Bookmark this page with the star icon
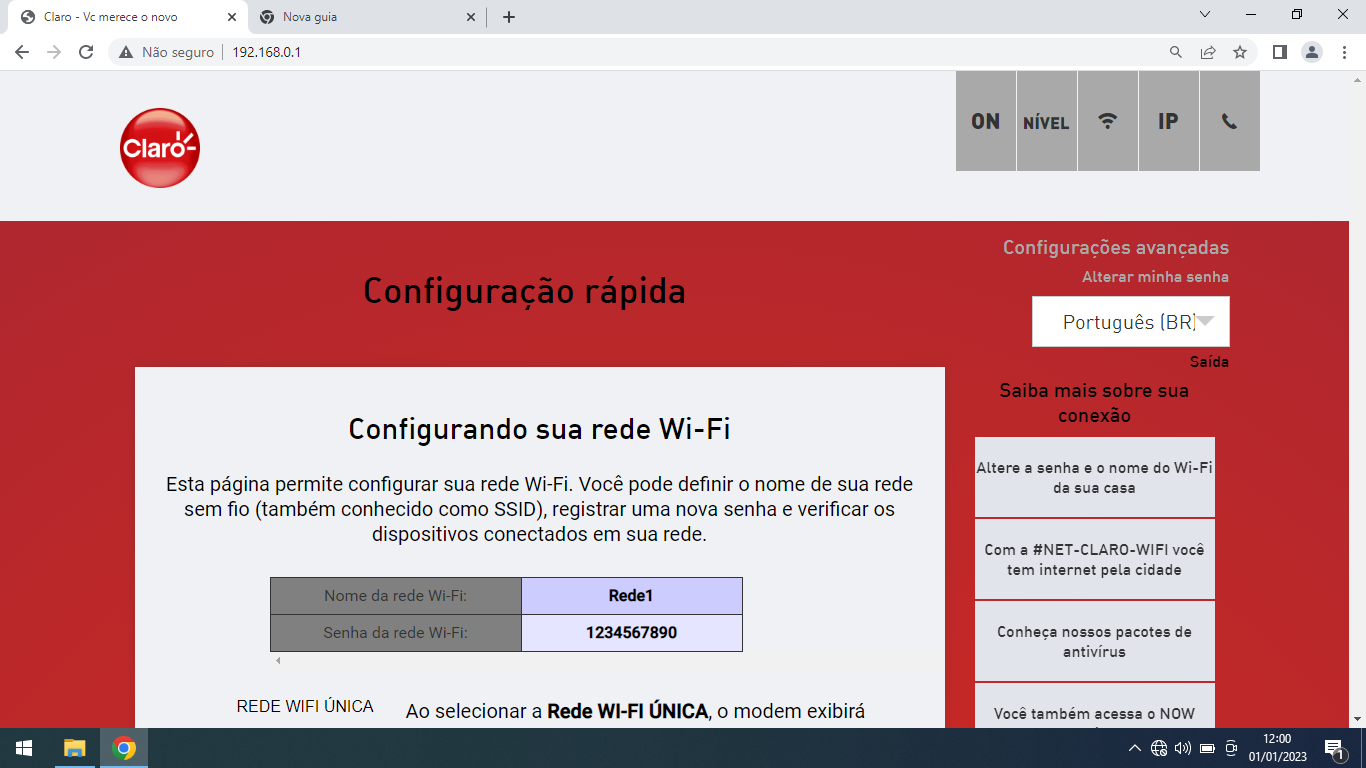The image size is (1366, 768). pos(1240,52)
